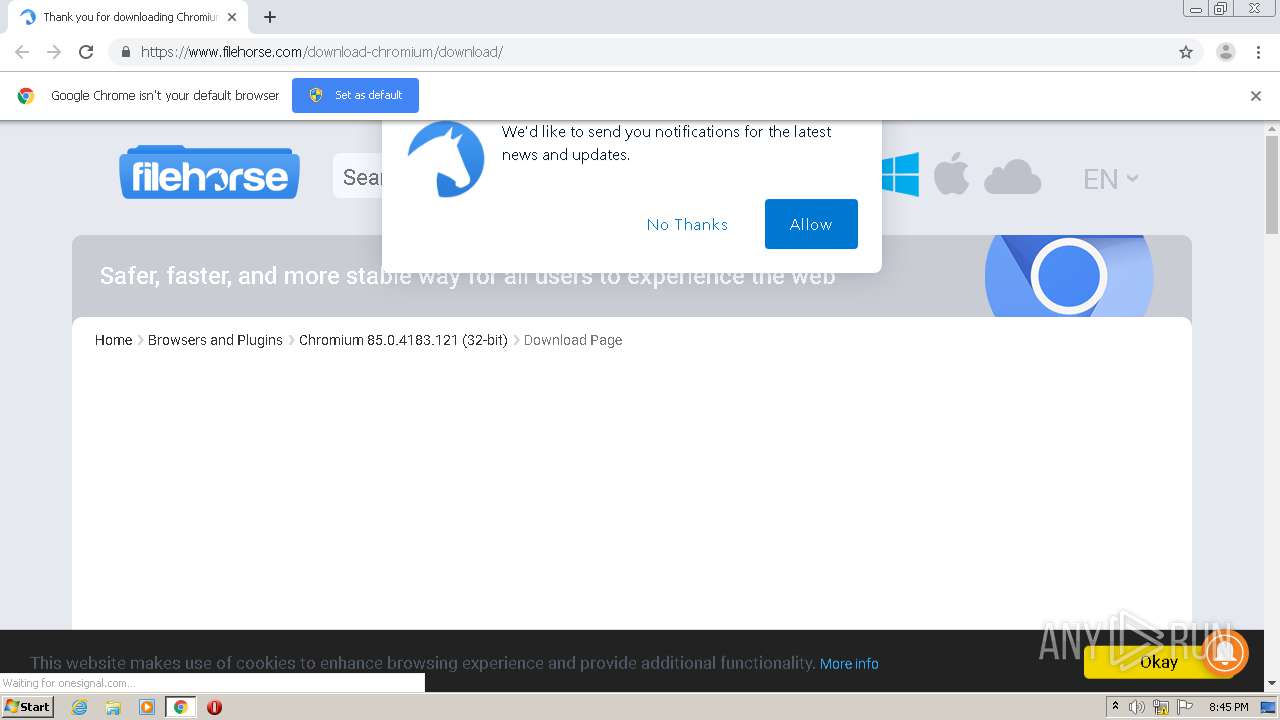This screenshot has width=1280, height=720.
Task: Open the Chrome profile avatar
Action: (1225, 52)
